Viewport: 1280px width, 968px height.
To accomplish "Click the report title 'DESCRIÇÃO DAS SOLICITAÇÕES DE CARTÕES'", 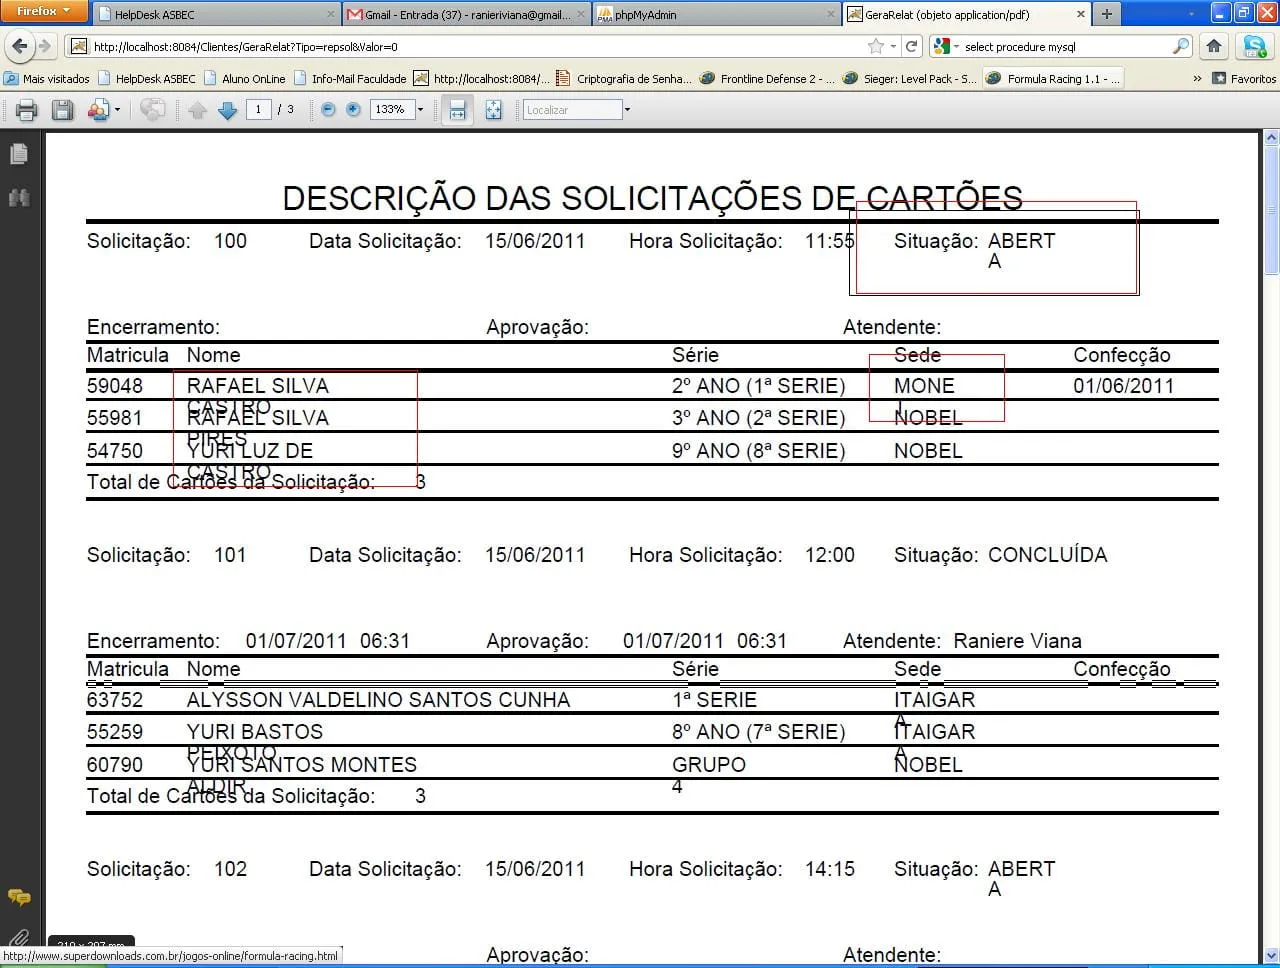I will click(x=652, y=198).
